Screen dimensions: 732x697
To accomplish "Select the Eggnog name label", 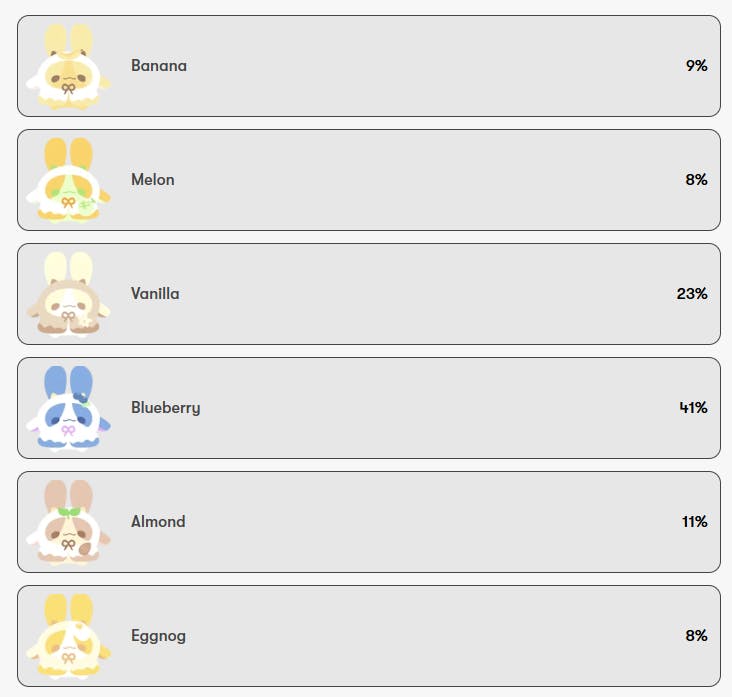I will (158, 636).
